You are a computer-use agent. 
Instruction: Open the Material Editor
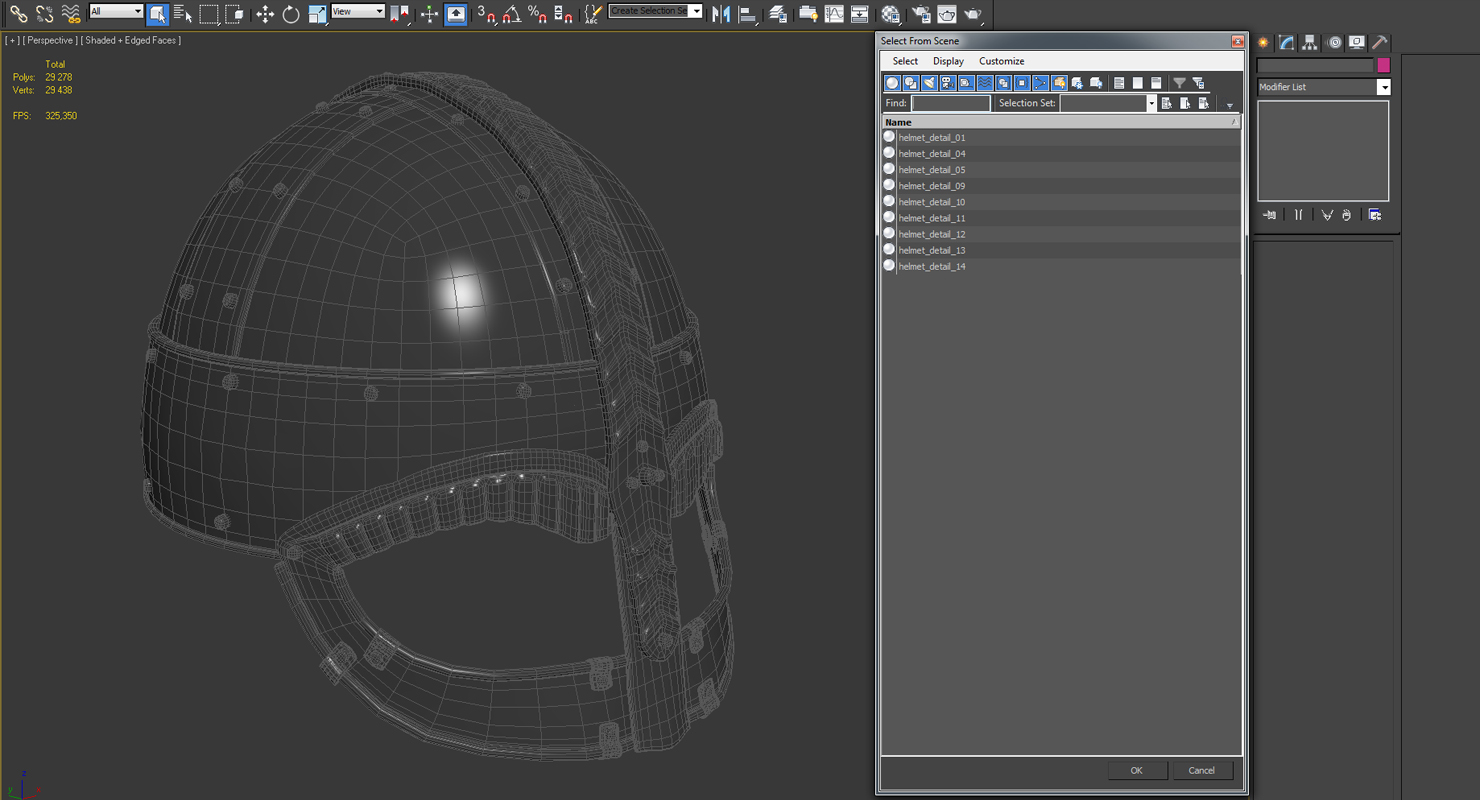tap(890, 14)
